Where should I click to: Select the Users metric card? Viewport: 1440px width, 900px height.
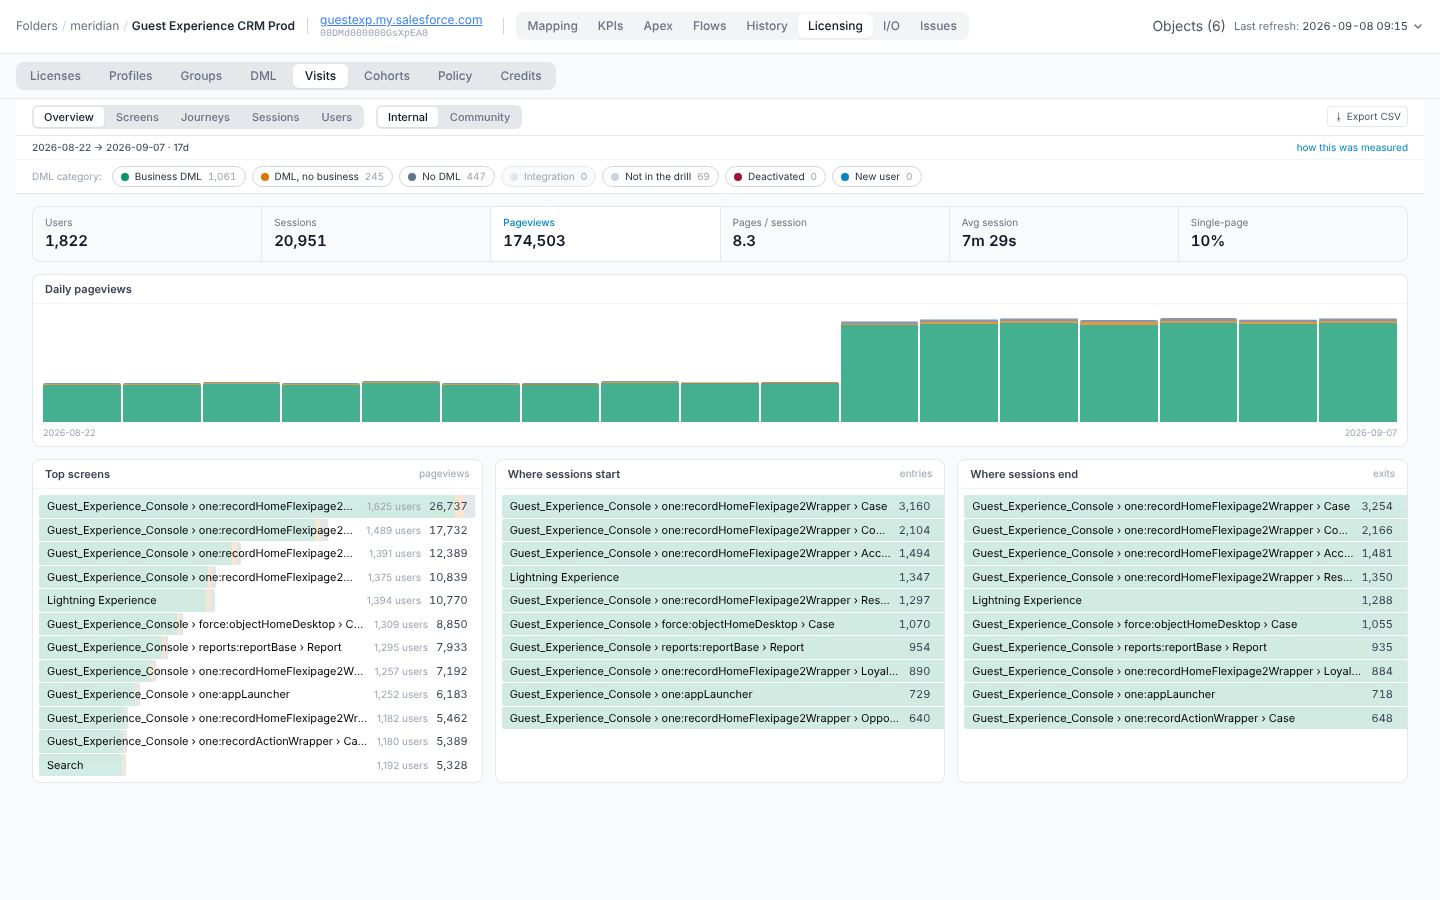pyautogui.click(x=147, y=234)
